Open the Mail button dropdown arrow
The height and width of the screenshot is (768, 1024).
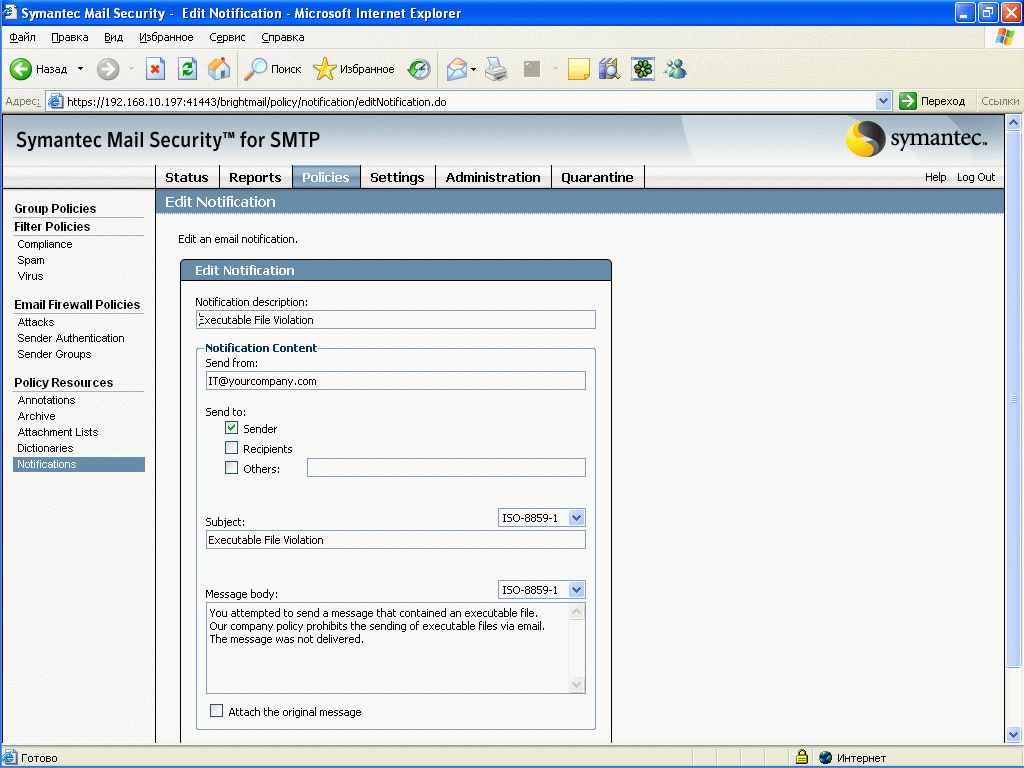point(473,69)
